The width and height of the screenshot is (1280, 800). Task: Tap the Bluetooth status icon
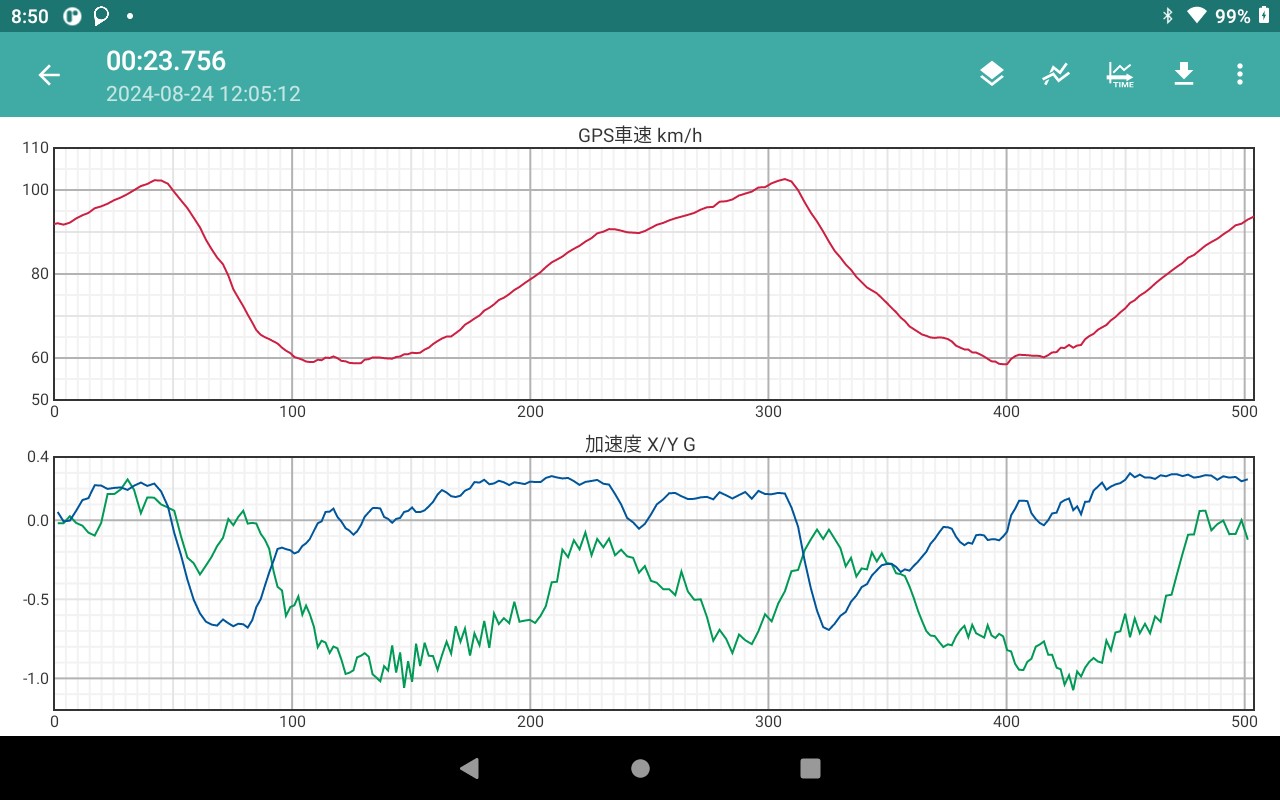click(x=1167, y=16)
